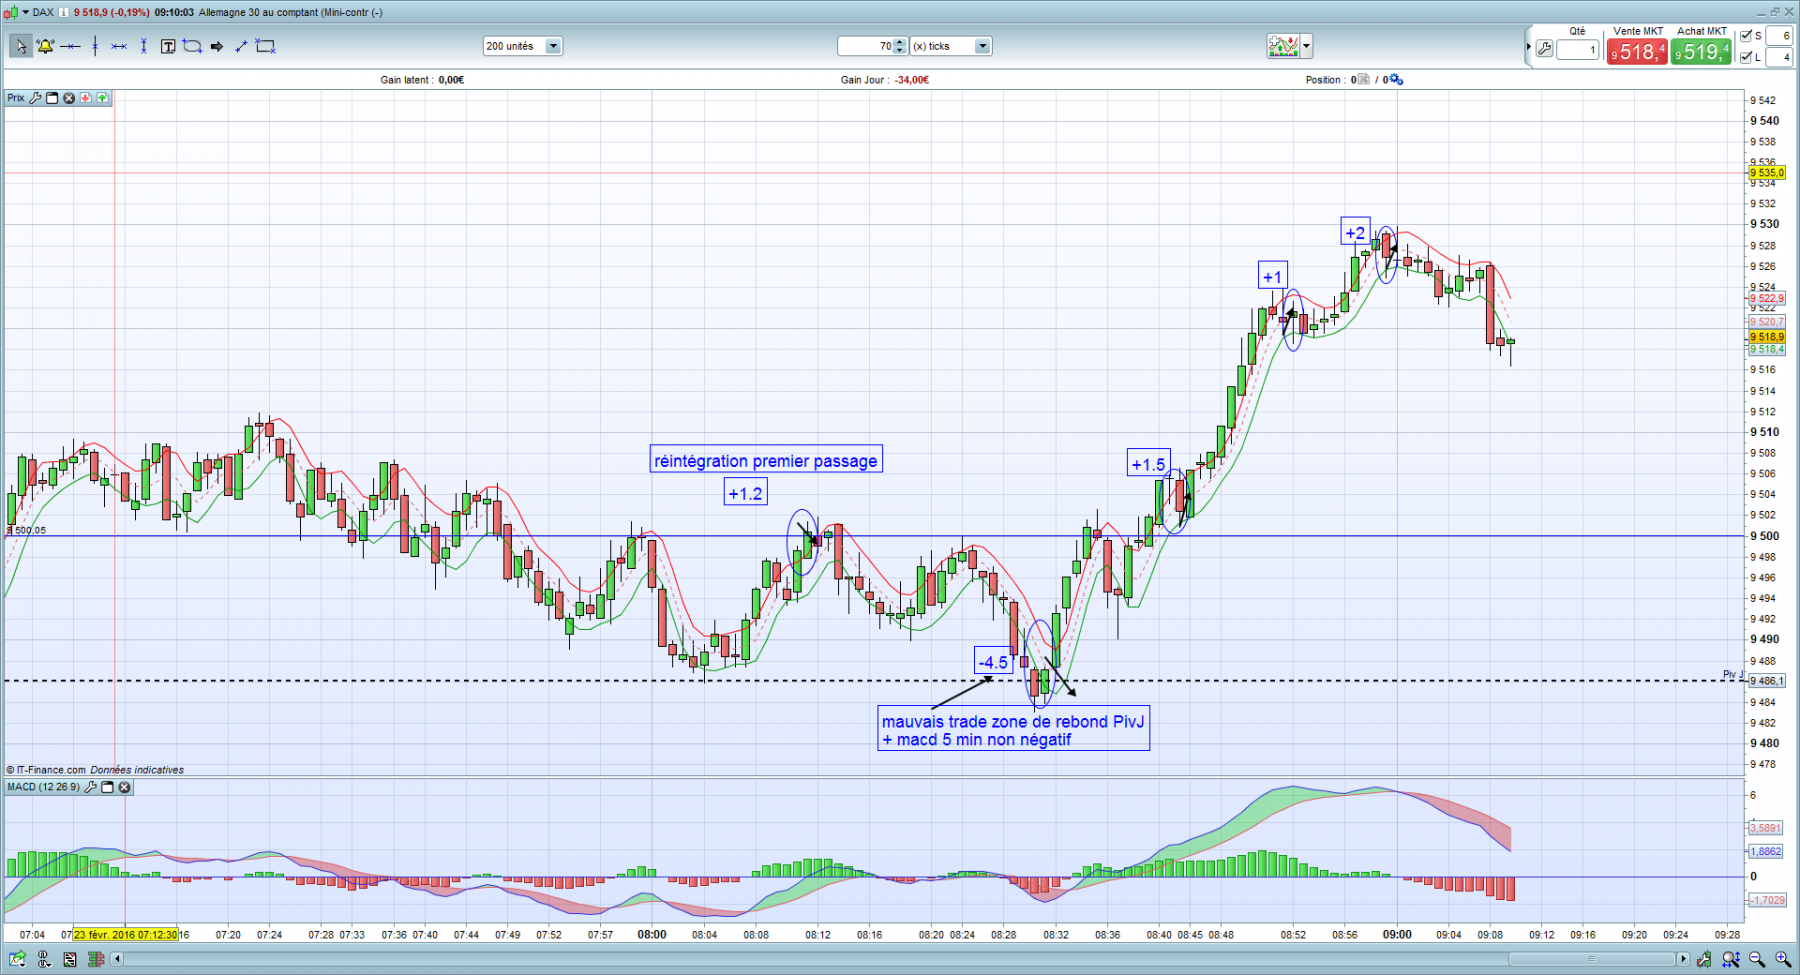Open the 200 unités dropdown

point(553,46)
